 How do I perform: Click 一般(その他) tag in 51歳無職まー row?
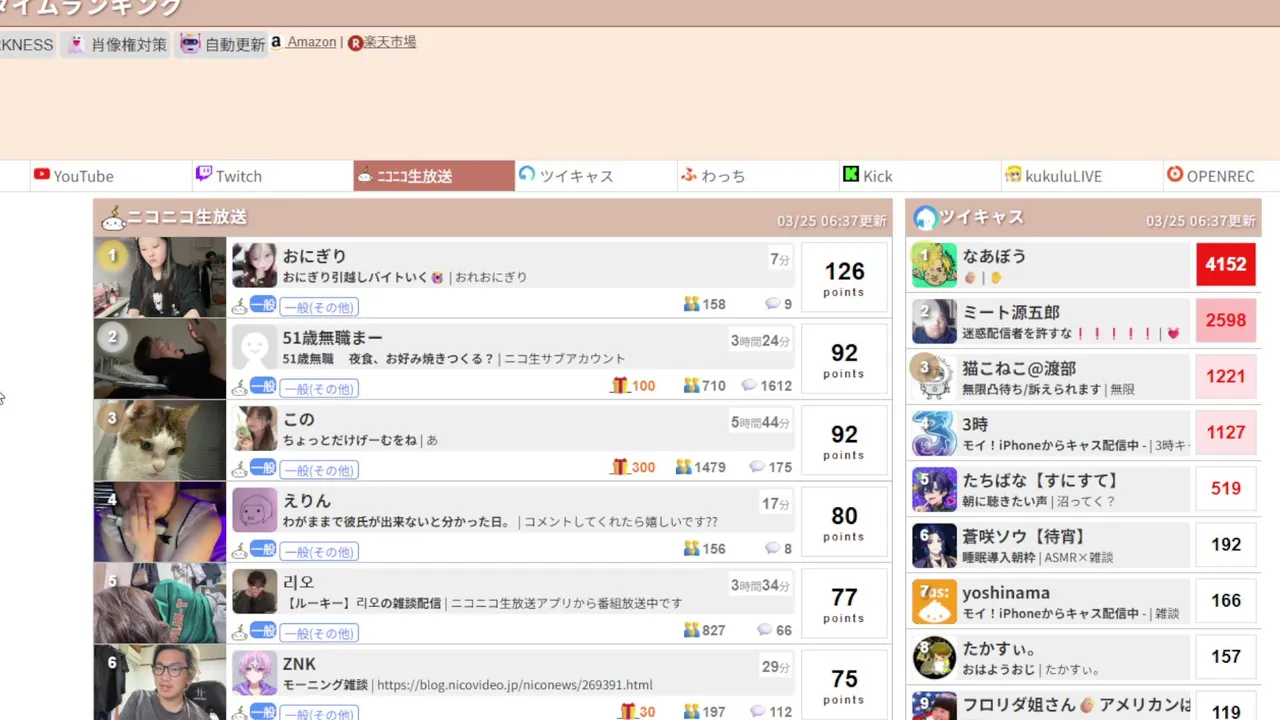319,388
